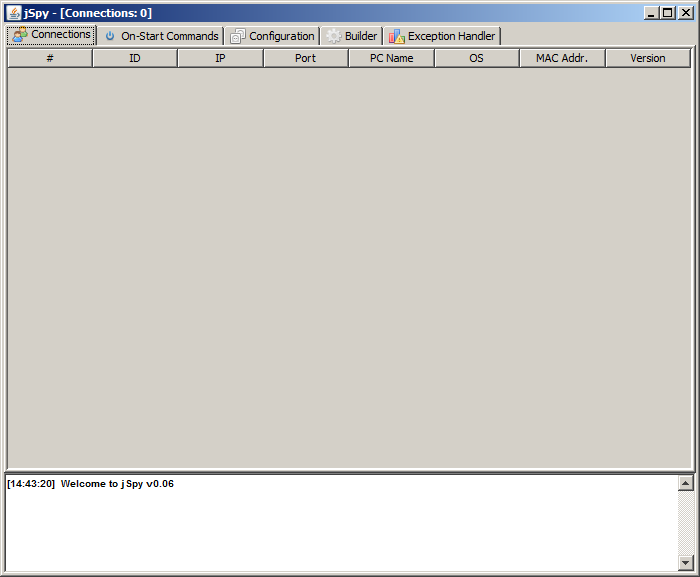Click the MAC Addr. column header
Image resolution: width=700 pixels, height=577 pixels.
[x=562, y=58]
